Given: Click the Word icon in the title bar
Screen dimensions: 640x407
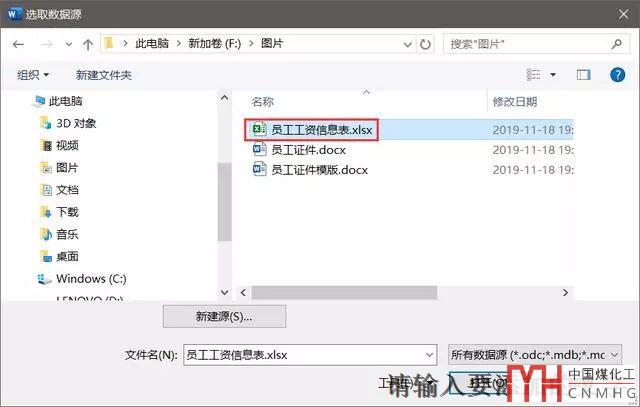Looking at the screenshot, I should [13, 14].
